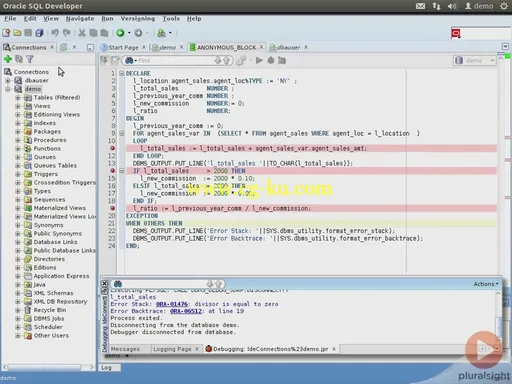This screenshot has width=512, height=384.
Task: Open the Navigate menu
Action: pos(80,19)
